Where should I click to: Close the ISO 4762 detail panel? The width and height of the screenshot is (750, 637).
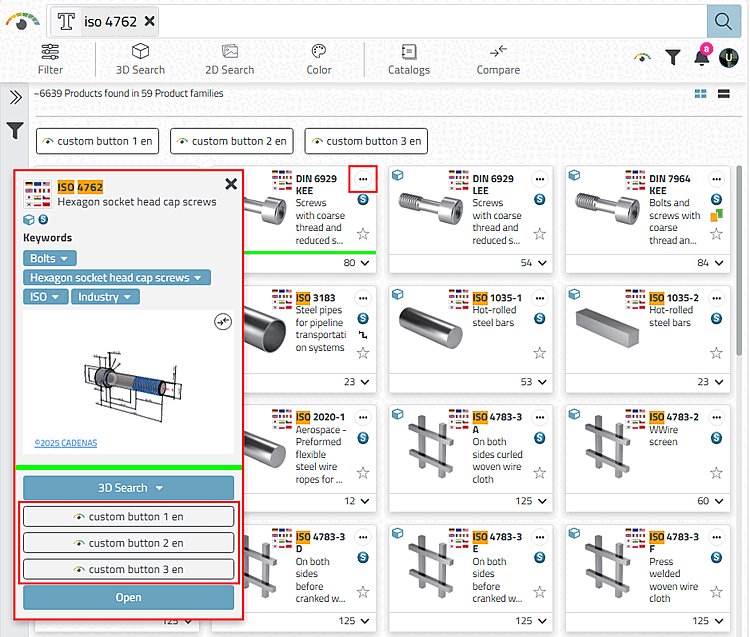[231, 184]
